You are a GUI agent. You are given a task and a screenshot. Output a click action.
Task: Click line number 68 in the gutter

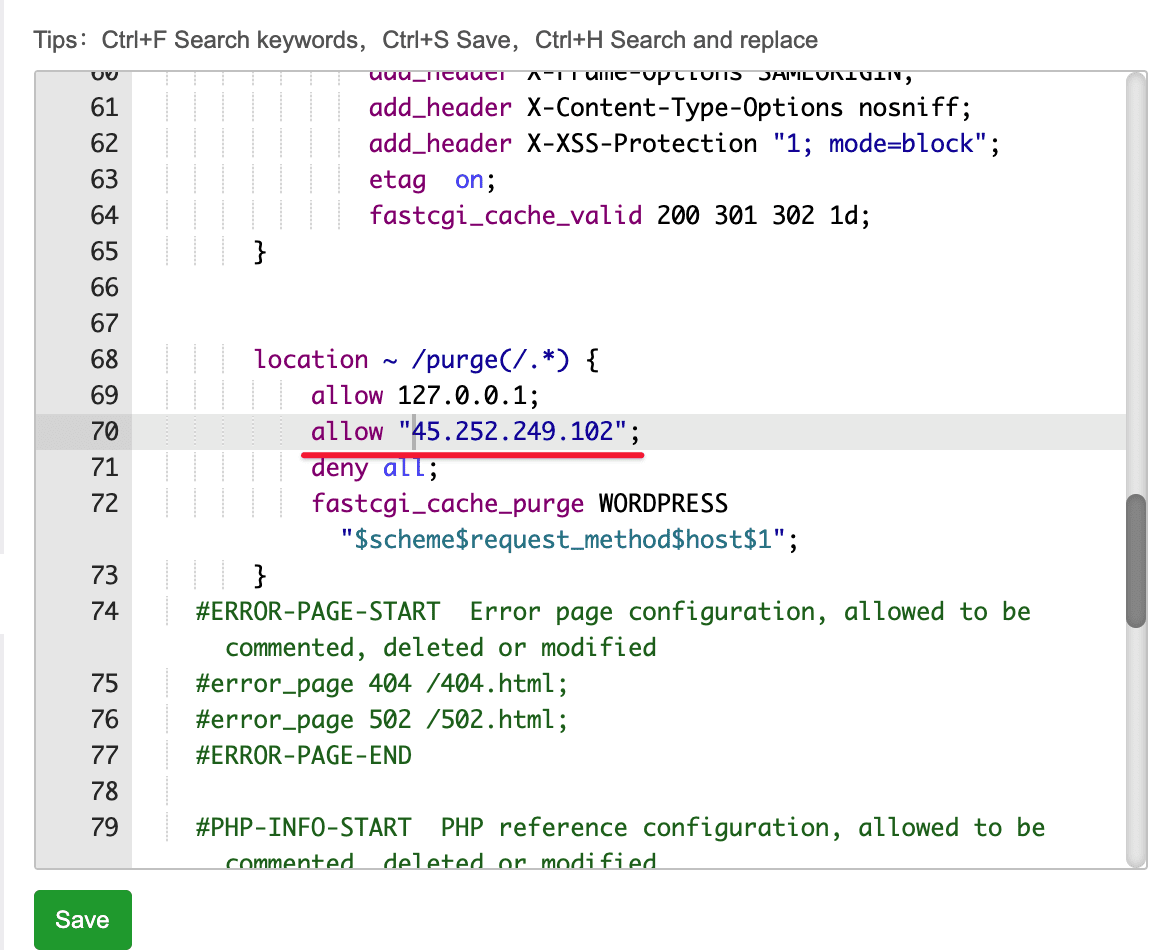click(x=104, y=360)
